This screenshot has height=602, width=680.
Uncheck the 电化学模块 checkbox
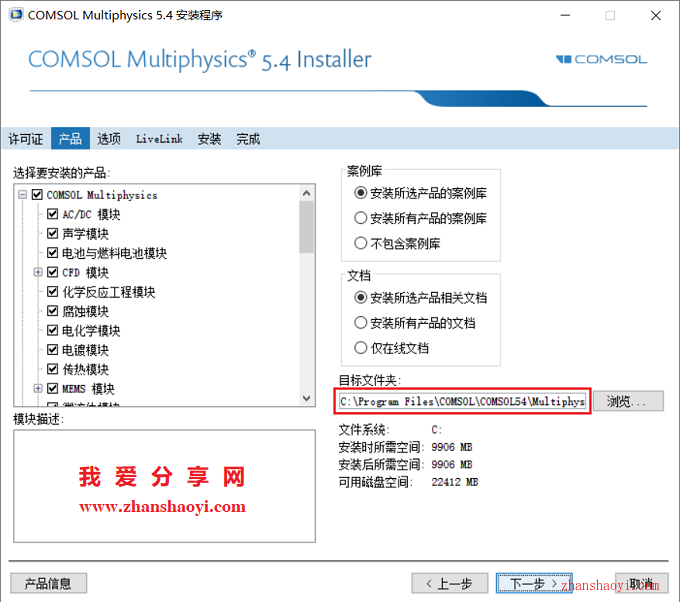point(52,330)
